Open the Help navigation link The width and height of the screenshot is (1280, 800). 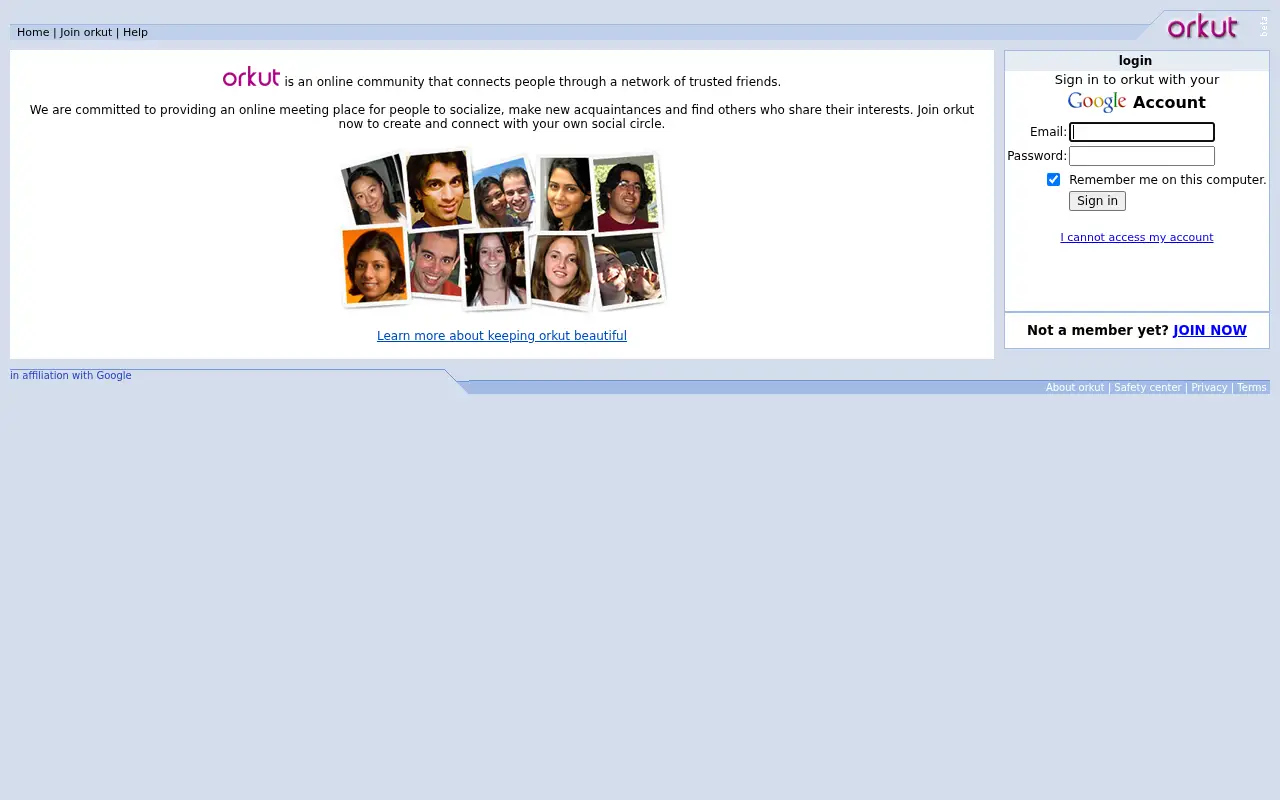pyautogui.click(x=135, y=32)
